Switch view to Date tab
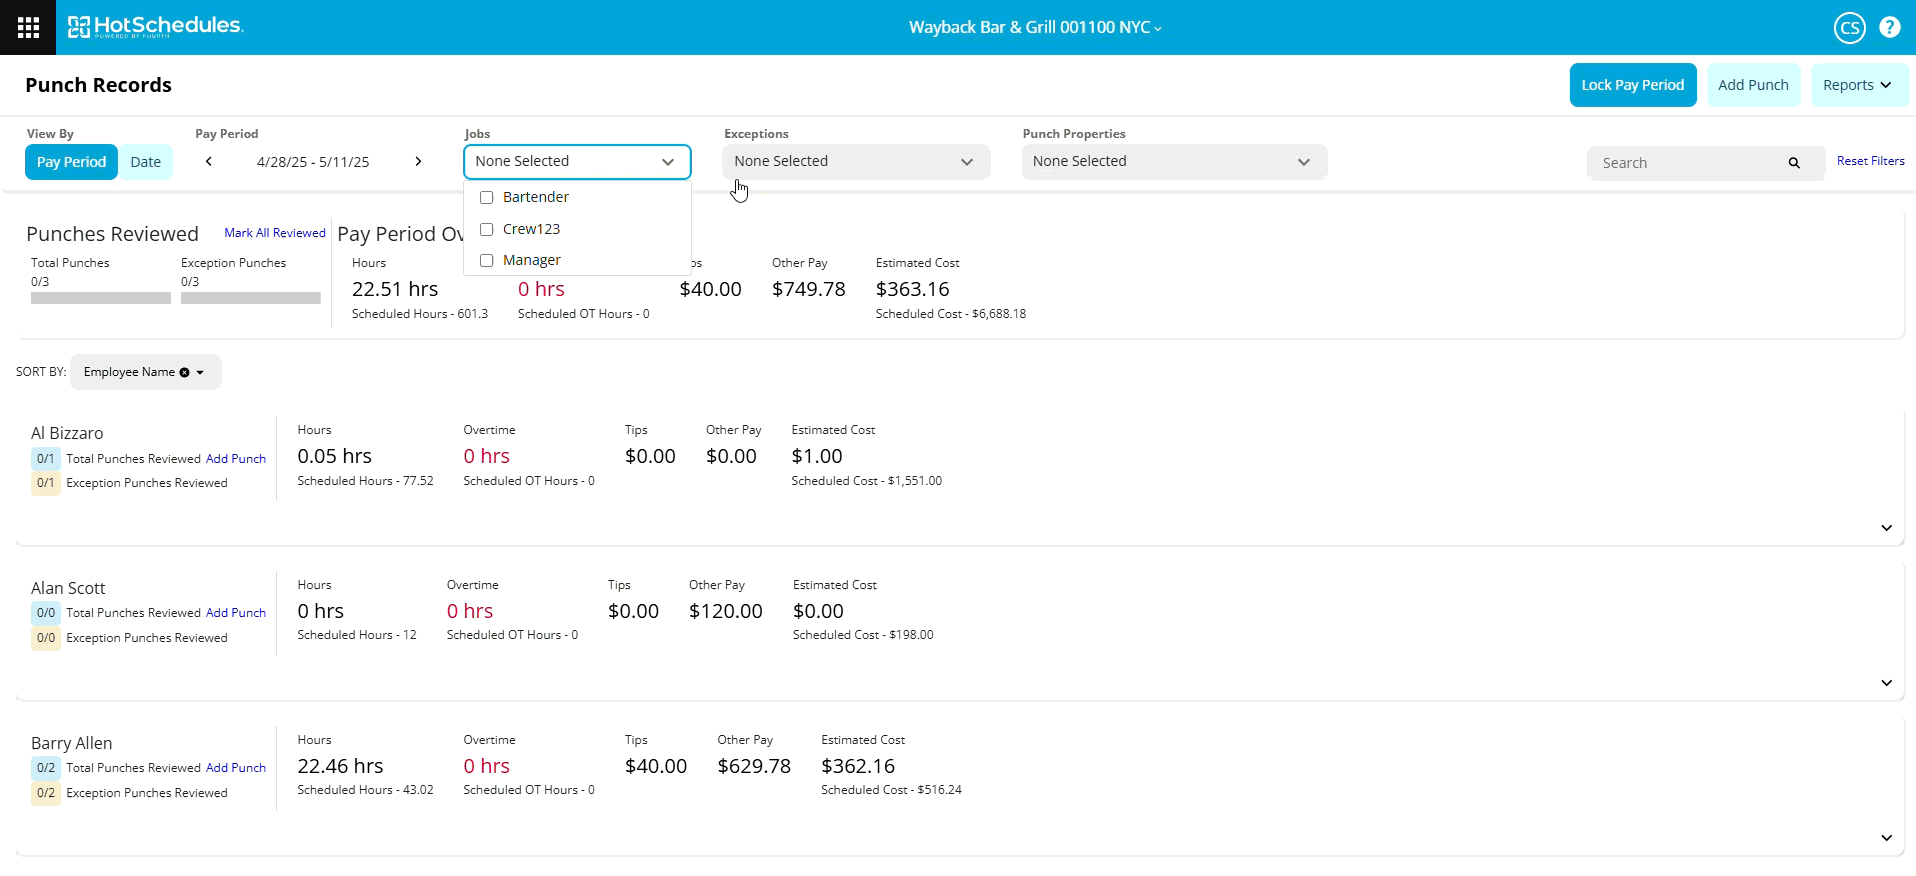The width and height of the screenshot is (1916, 876). [145, 162]
